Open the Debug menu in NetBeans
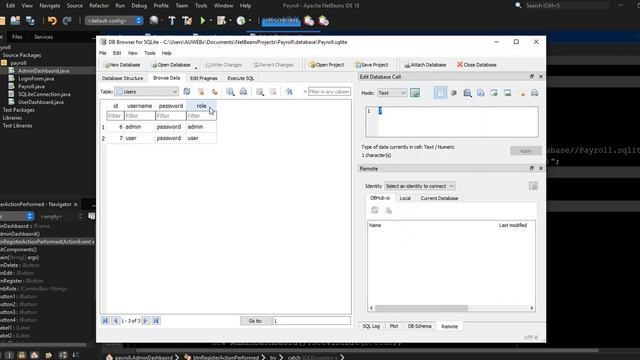The width and height of the screenshot is (640, 360). 139,6
